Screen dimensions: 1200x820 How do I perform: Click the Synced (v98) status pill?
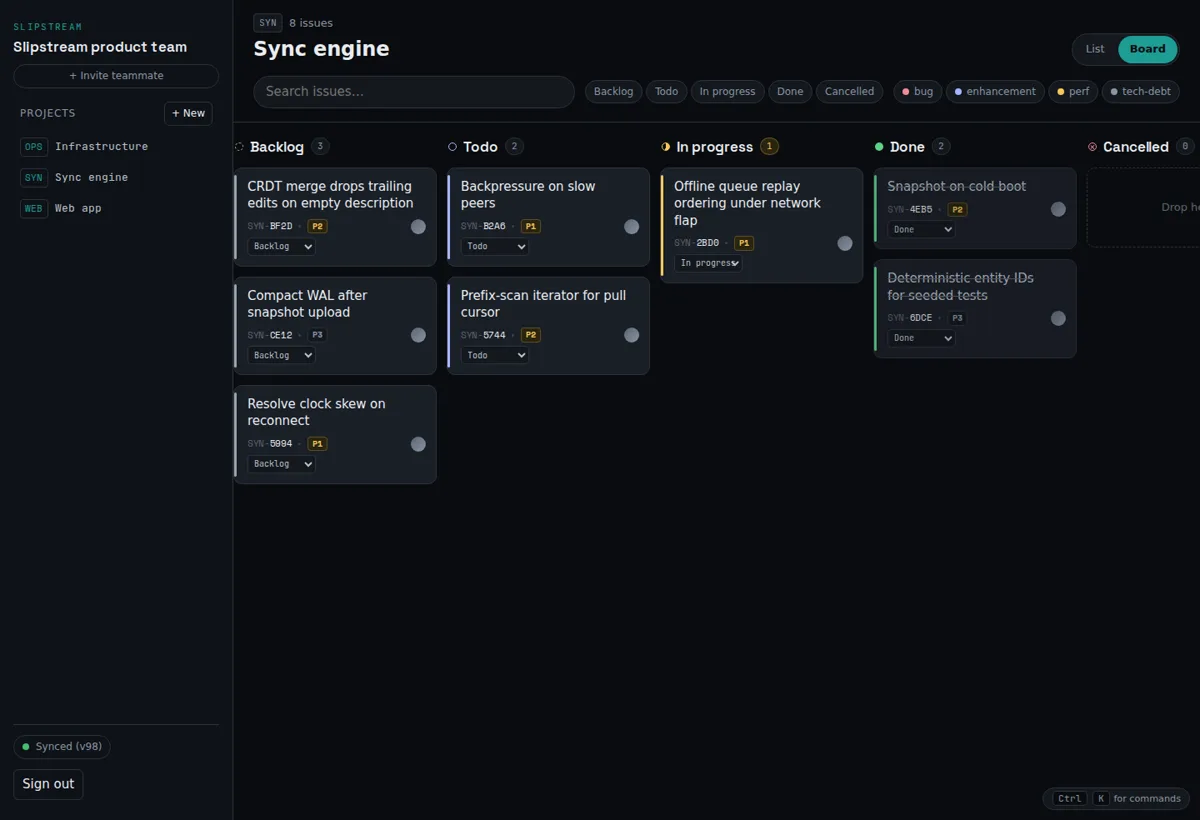coord(62,747)
